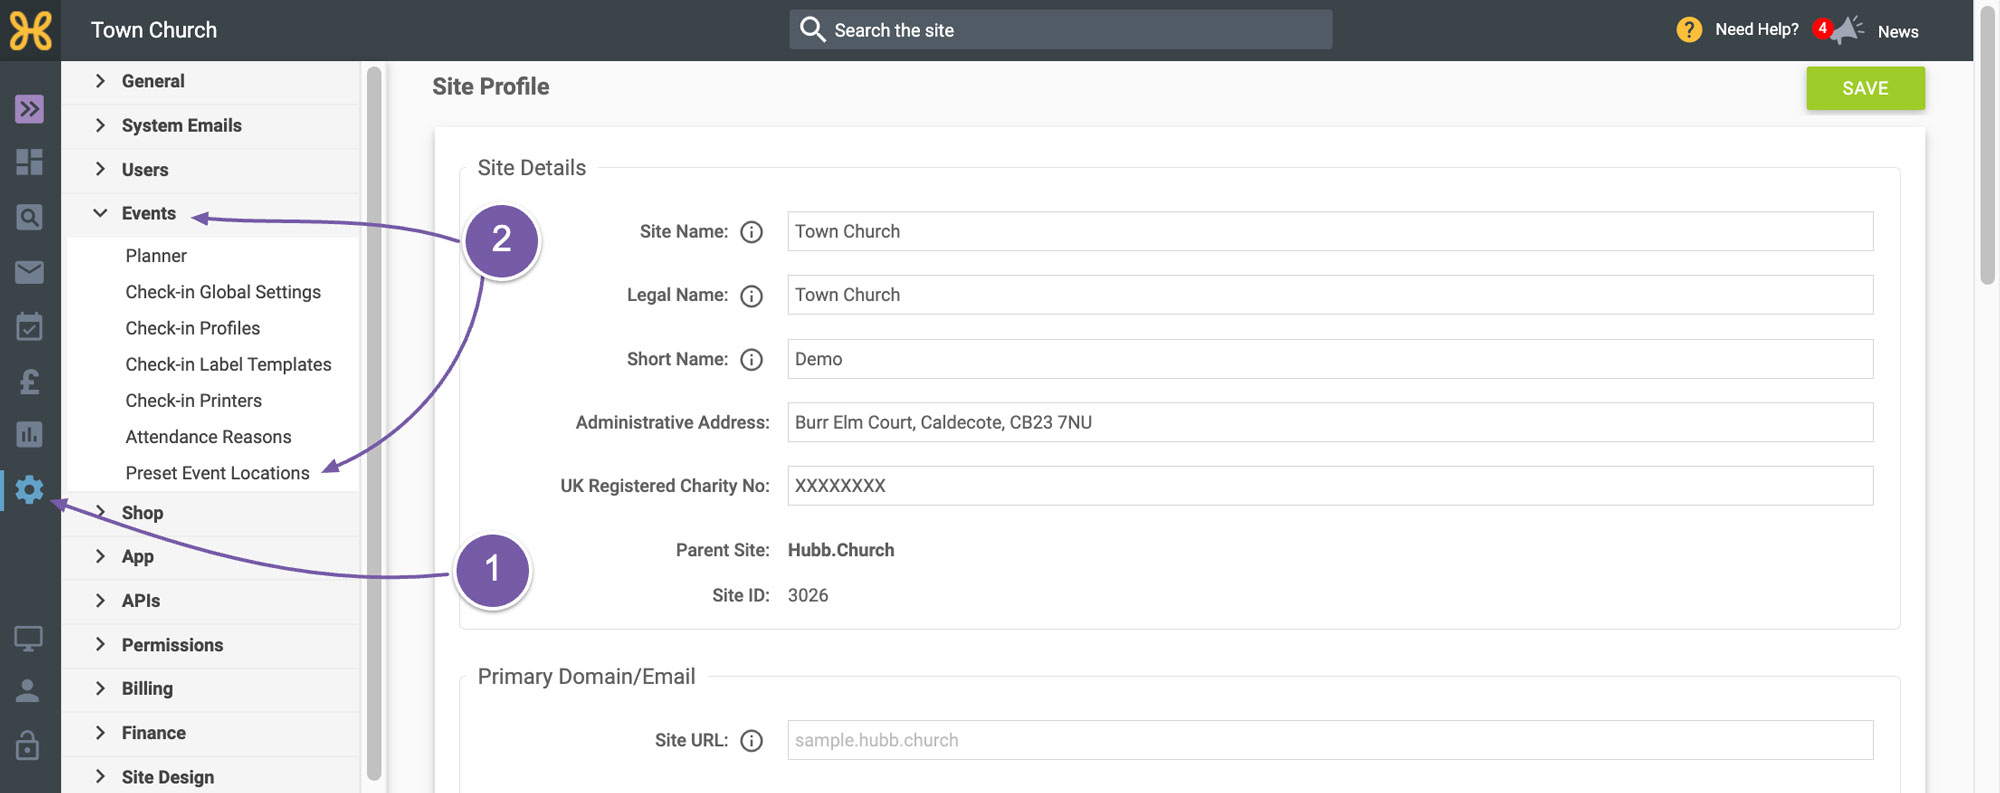Expand the Billing settings section

pos(211,688)
